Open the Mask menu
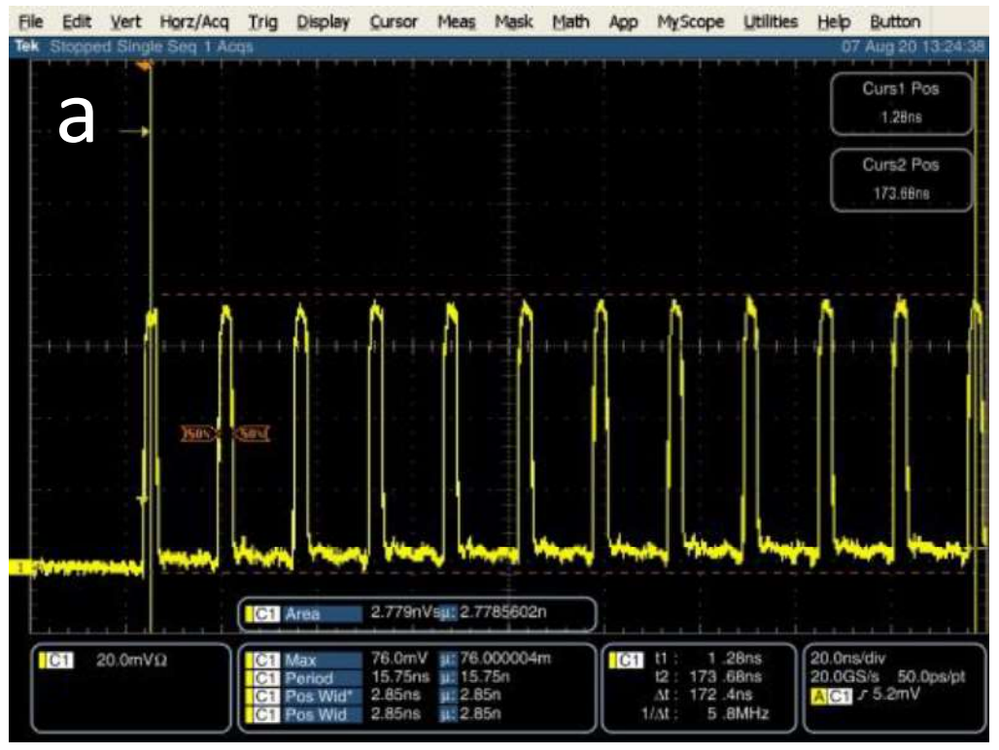This screenshot has height=750, width=999. click(x=514, y=22)
